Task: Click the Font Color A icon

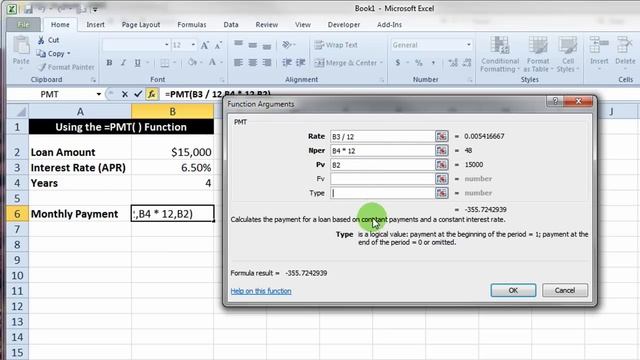Action: [212, 62]
